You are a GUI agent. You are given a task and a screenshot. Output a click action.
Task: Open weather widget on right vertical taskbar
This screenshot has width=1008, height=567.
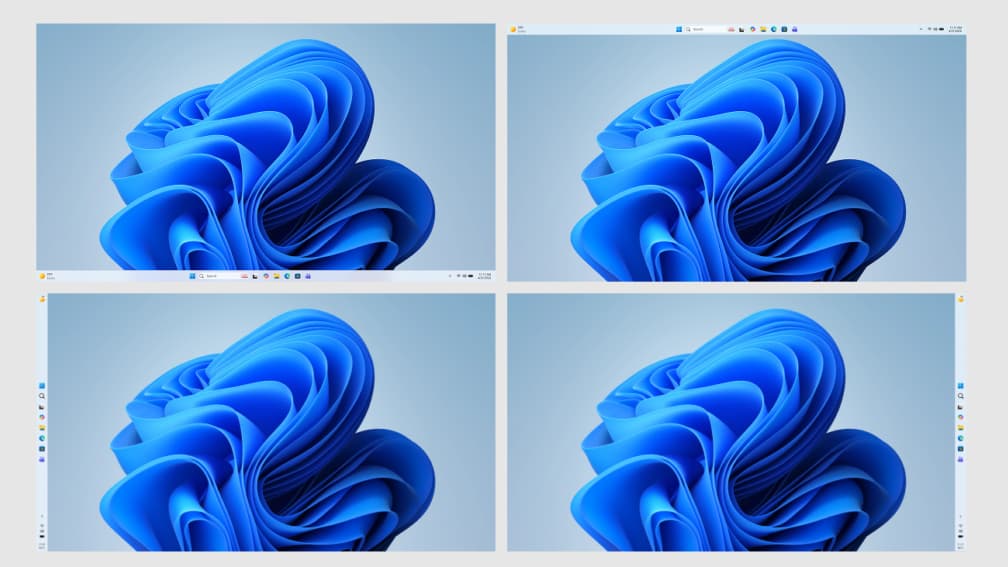[x=961, y=298]
